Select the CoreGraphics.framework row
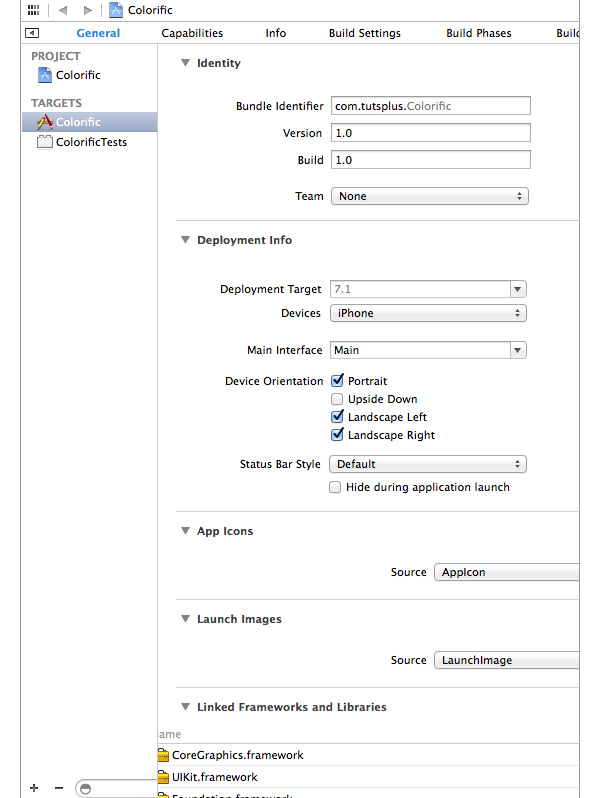Image resolution: width=600 pixels, height=798 pixels. pos(368,755)
